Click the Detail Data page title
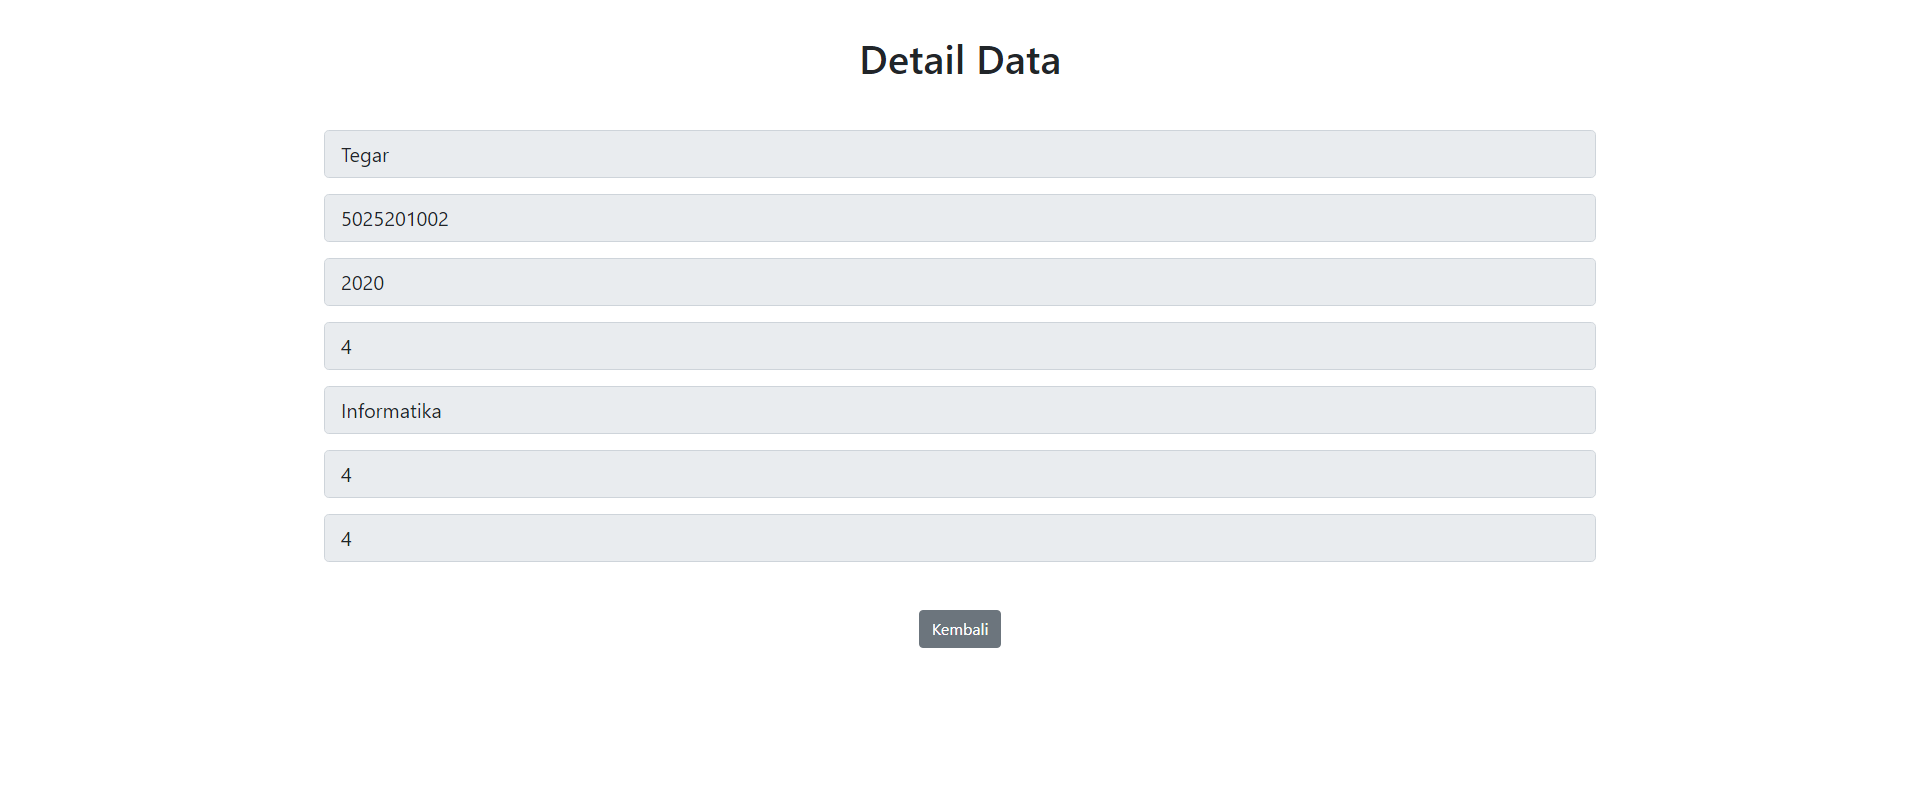This screenshot has height=785, width=1920. 959,59
